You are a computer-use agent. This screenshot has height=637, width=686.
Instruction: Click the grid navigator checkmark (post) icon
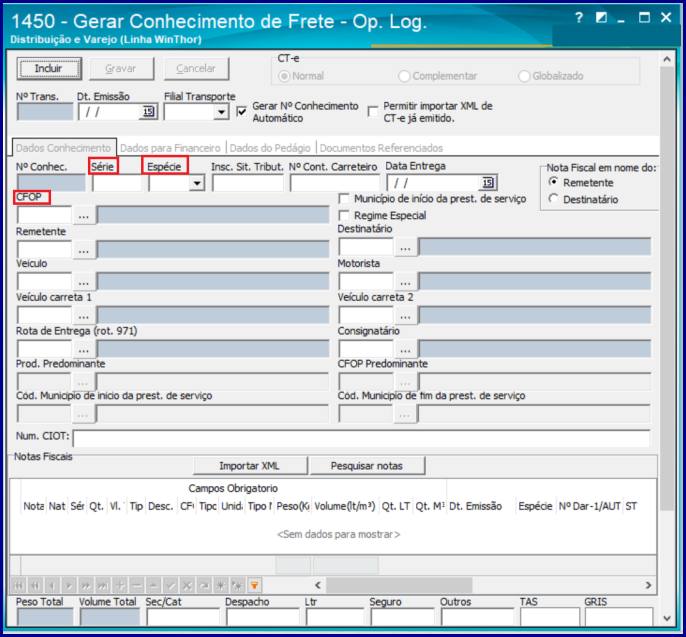[170, 585]
